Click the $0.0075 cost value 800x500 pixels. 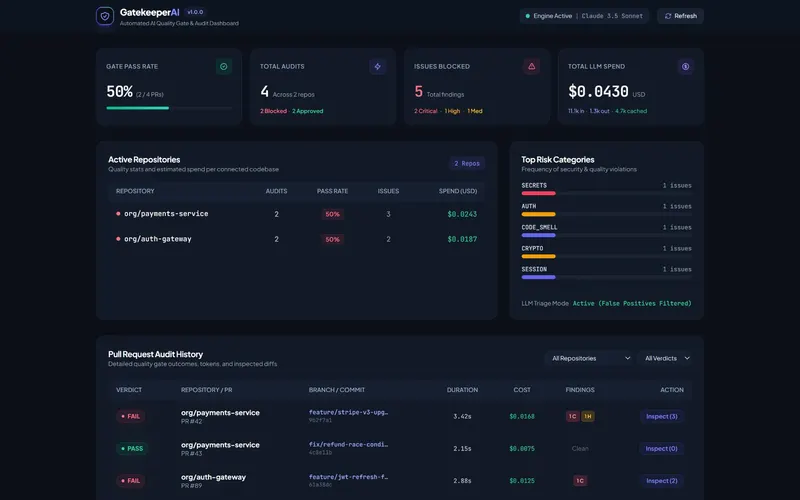click(x=522, y=448)
